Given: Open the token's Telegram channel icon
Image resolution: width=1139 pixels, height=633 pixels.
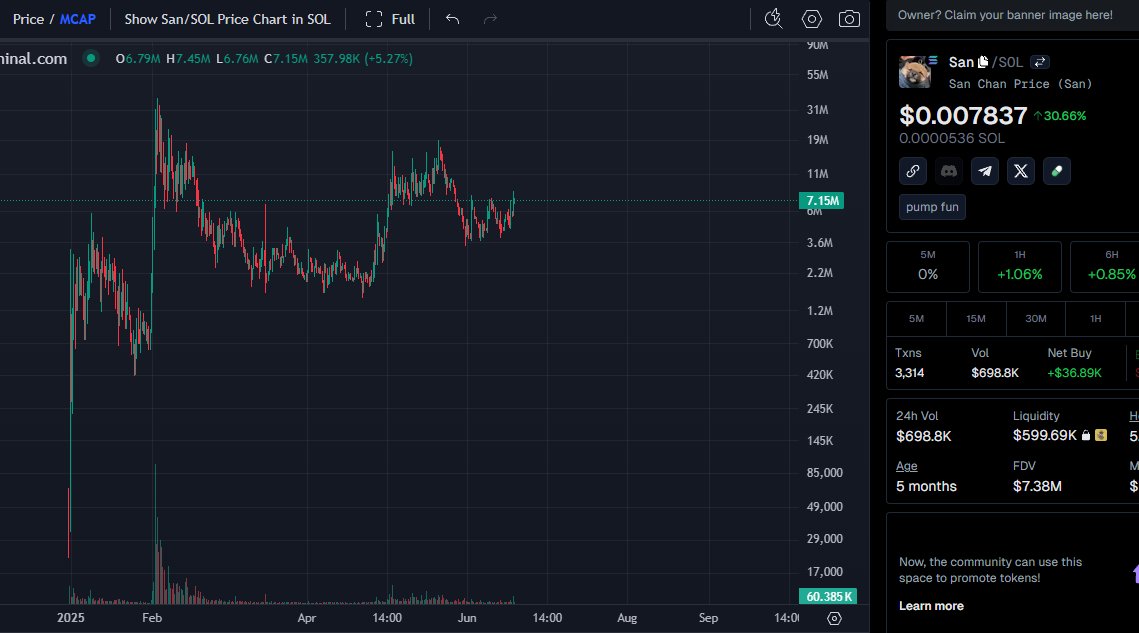Looking at the screenshot, I should (x=984, y=171).
